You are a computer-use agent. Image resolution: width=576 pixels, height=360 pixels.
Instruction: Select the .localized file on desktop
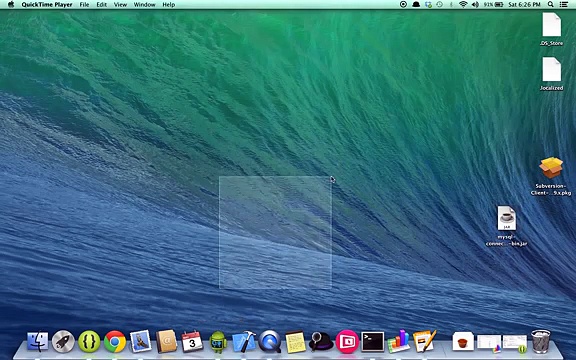point(551,73)
